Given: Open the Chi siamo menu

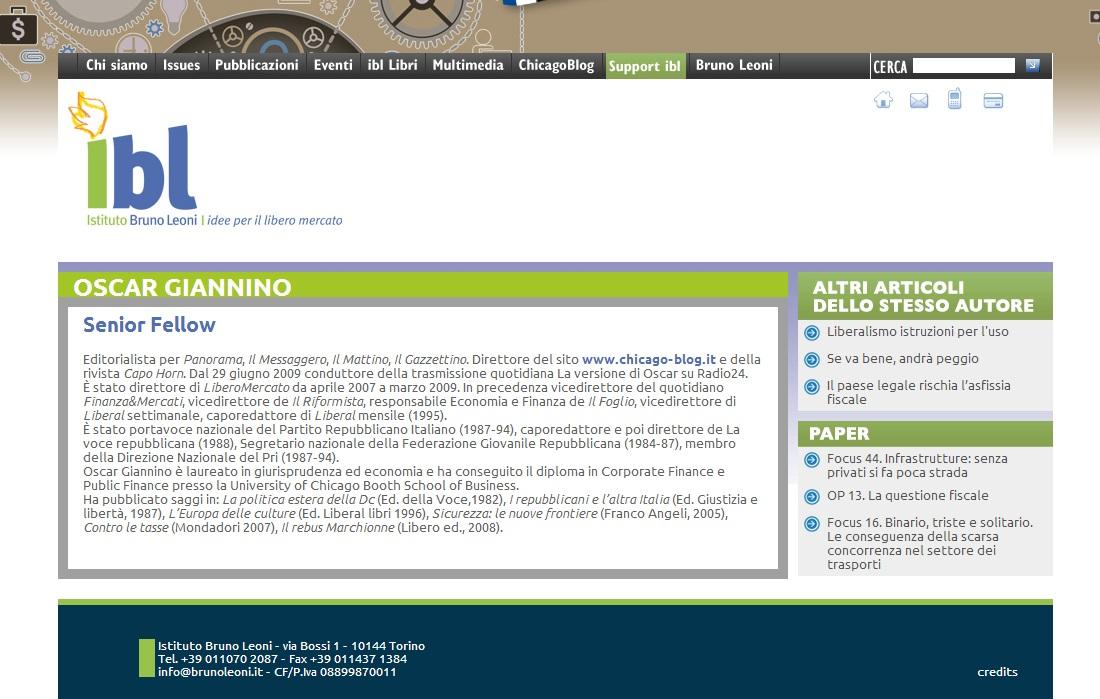Looking at the screenshot, I should (116, 65).
